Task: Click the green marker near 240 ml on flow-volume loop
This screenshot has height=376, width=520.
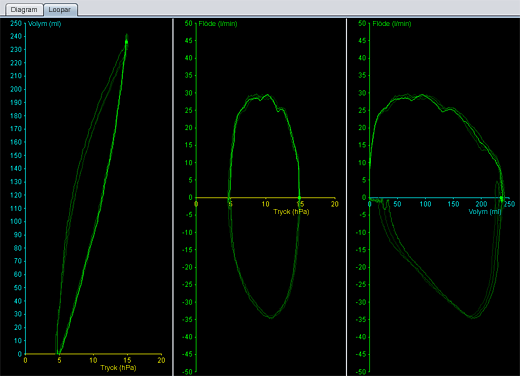Action: coord(501,198)
